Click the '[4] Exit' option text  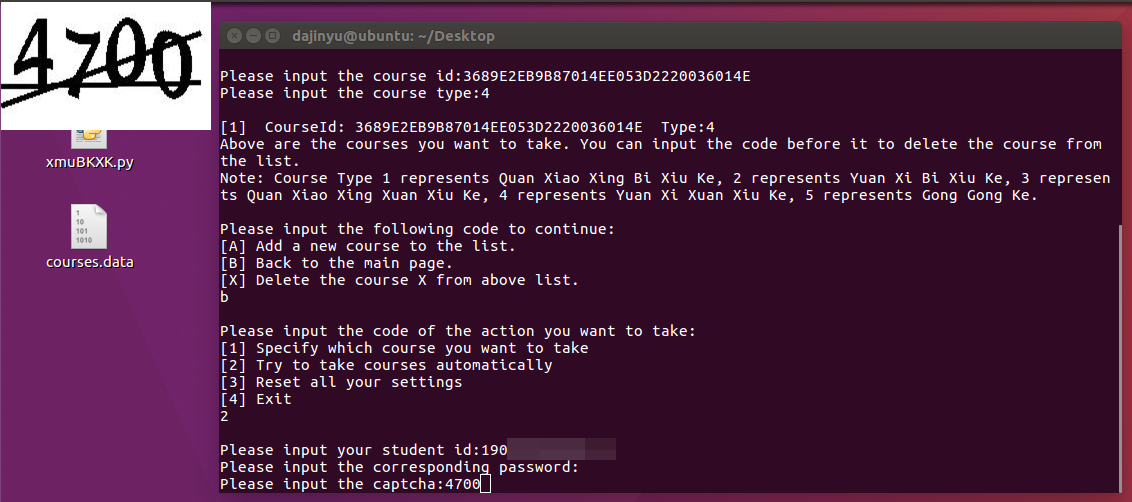(x=256, y=399)
